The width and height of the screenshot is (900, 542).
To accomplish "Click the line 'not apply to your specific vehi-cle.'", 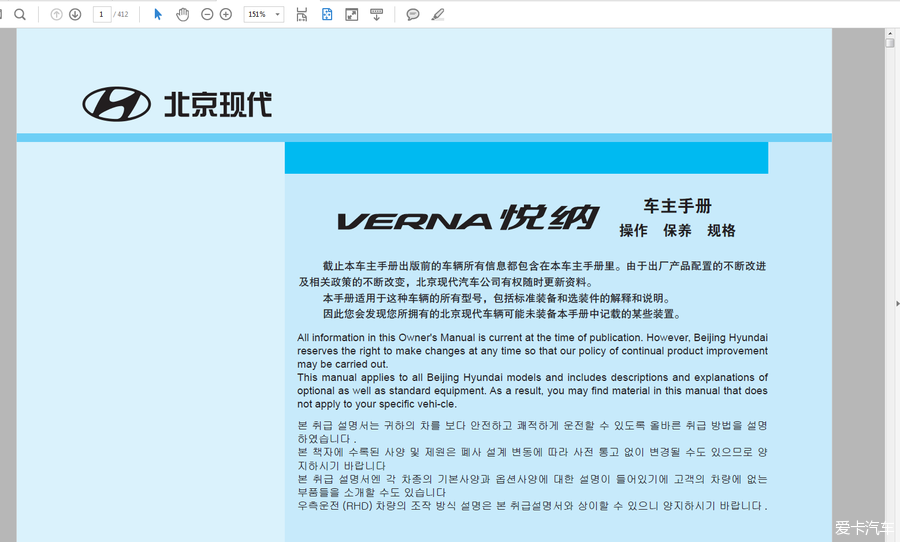I will pyautogui.click(x=377, y=404).
